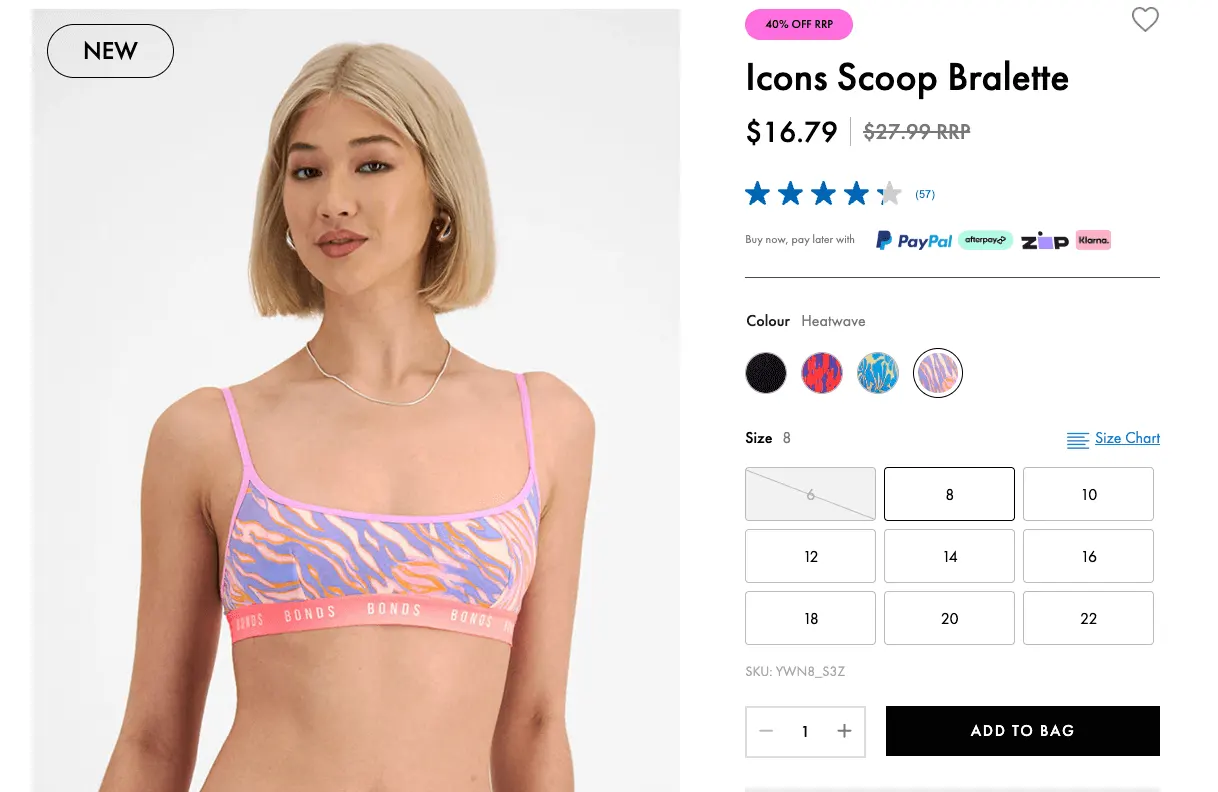The height and width of the screenshot is (792, 1218).
Task: Increase quantity with the plus icon
Action: pyautogui.click(x=844, y=731)
